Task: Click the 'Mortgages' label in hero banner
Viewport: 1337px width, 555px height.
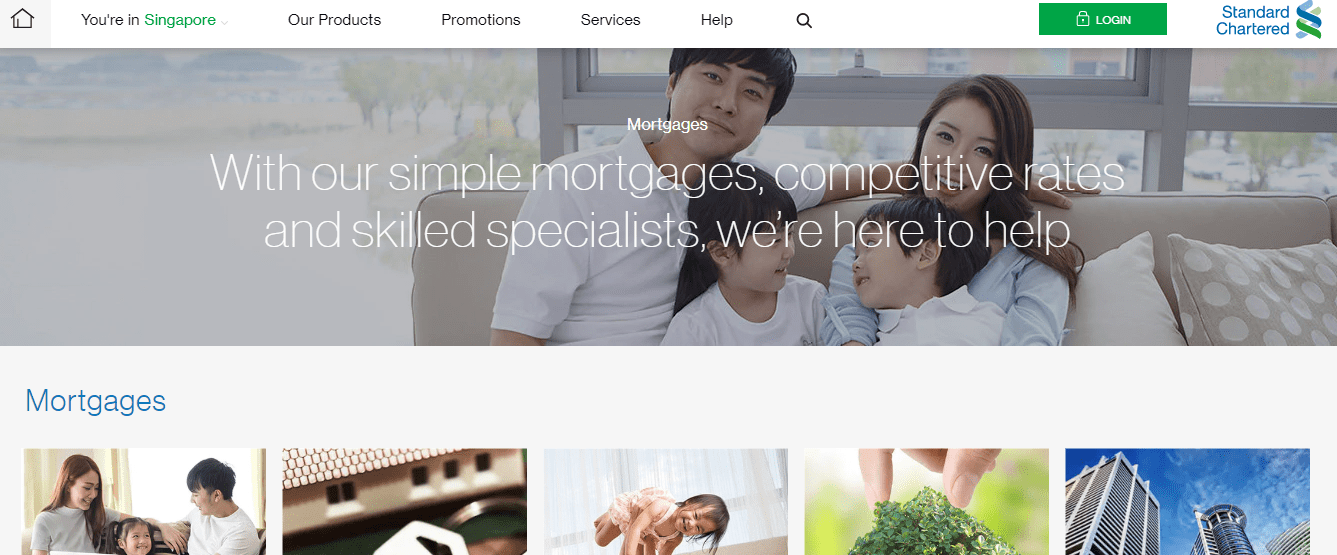Action: pyautogui.click(x=667, y=125)
